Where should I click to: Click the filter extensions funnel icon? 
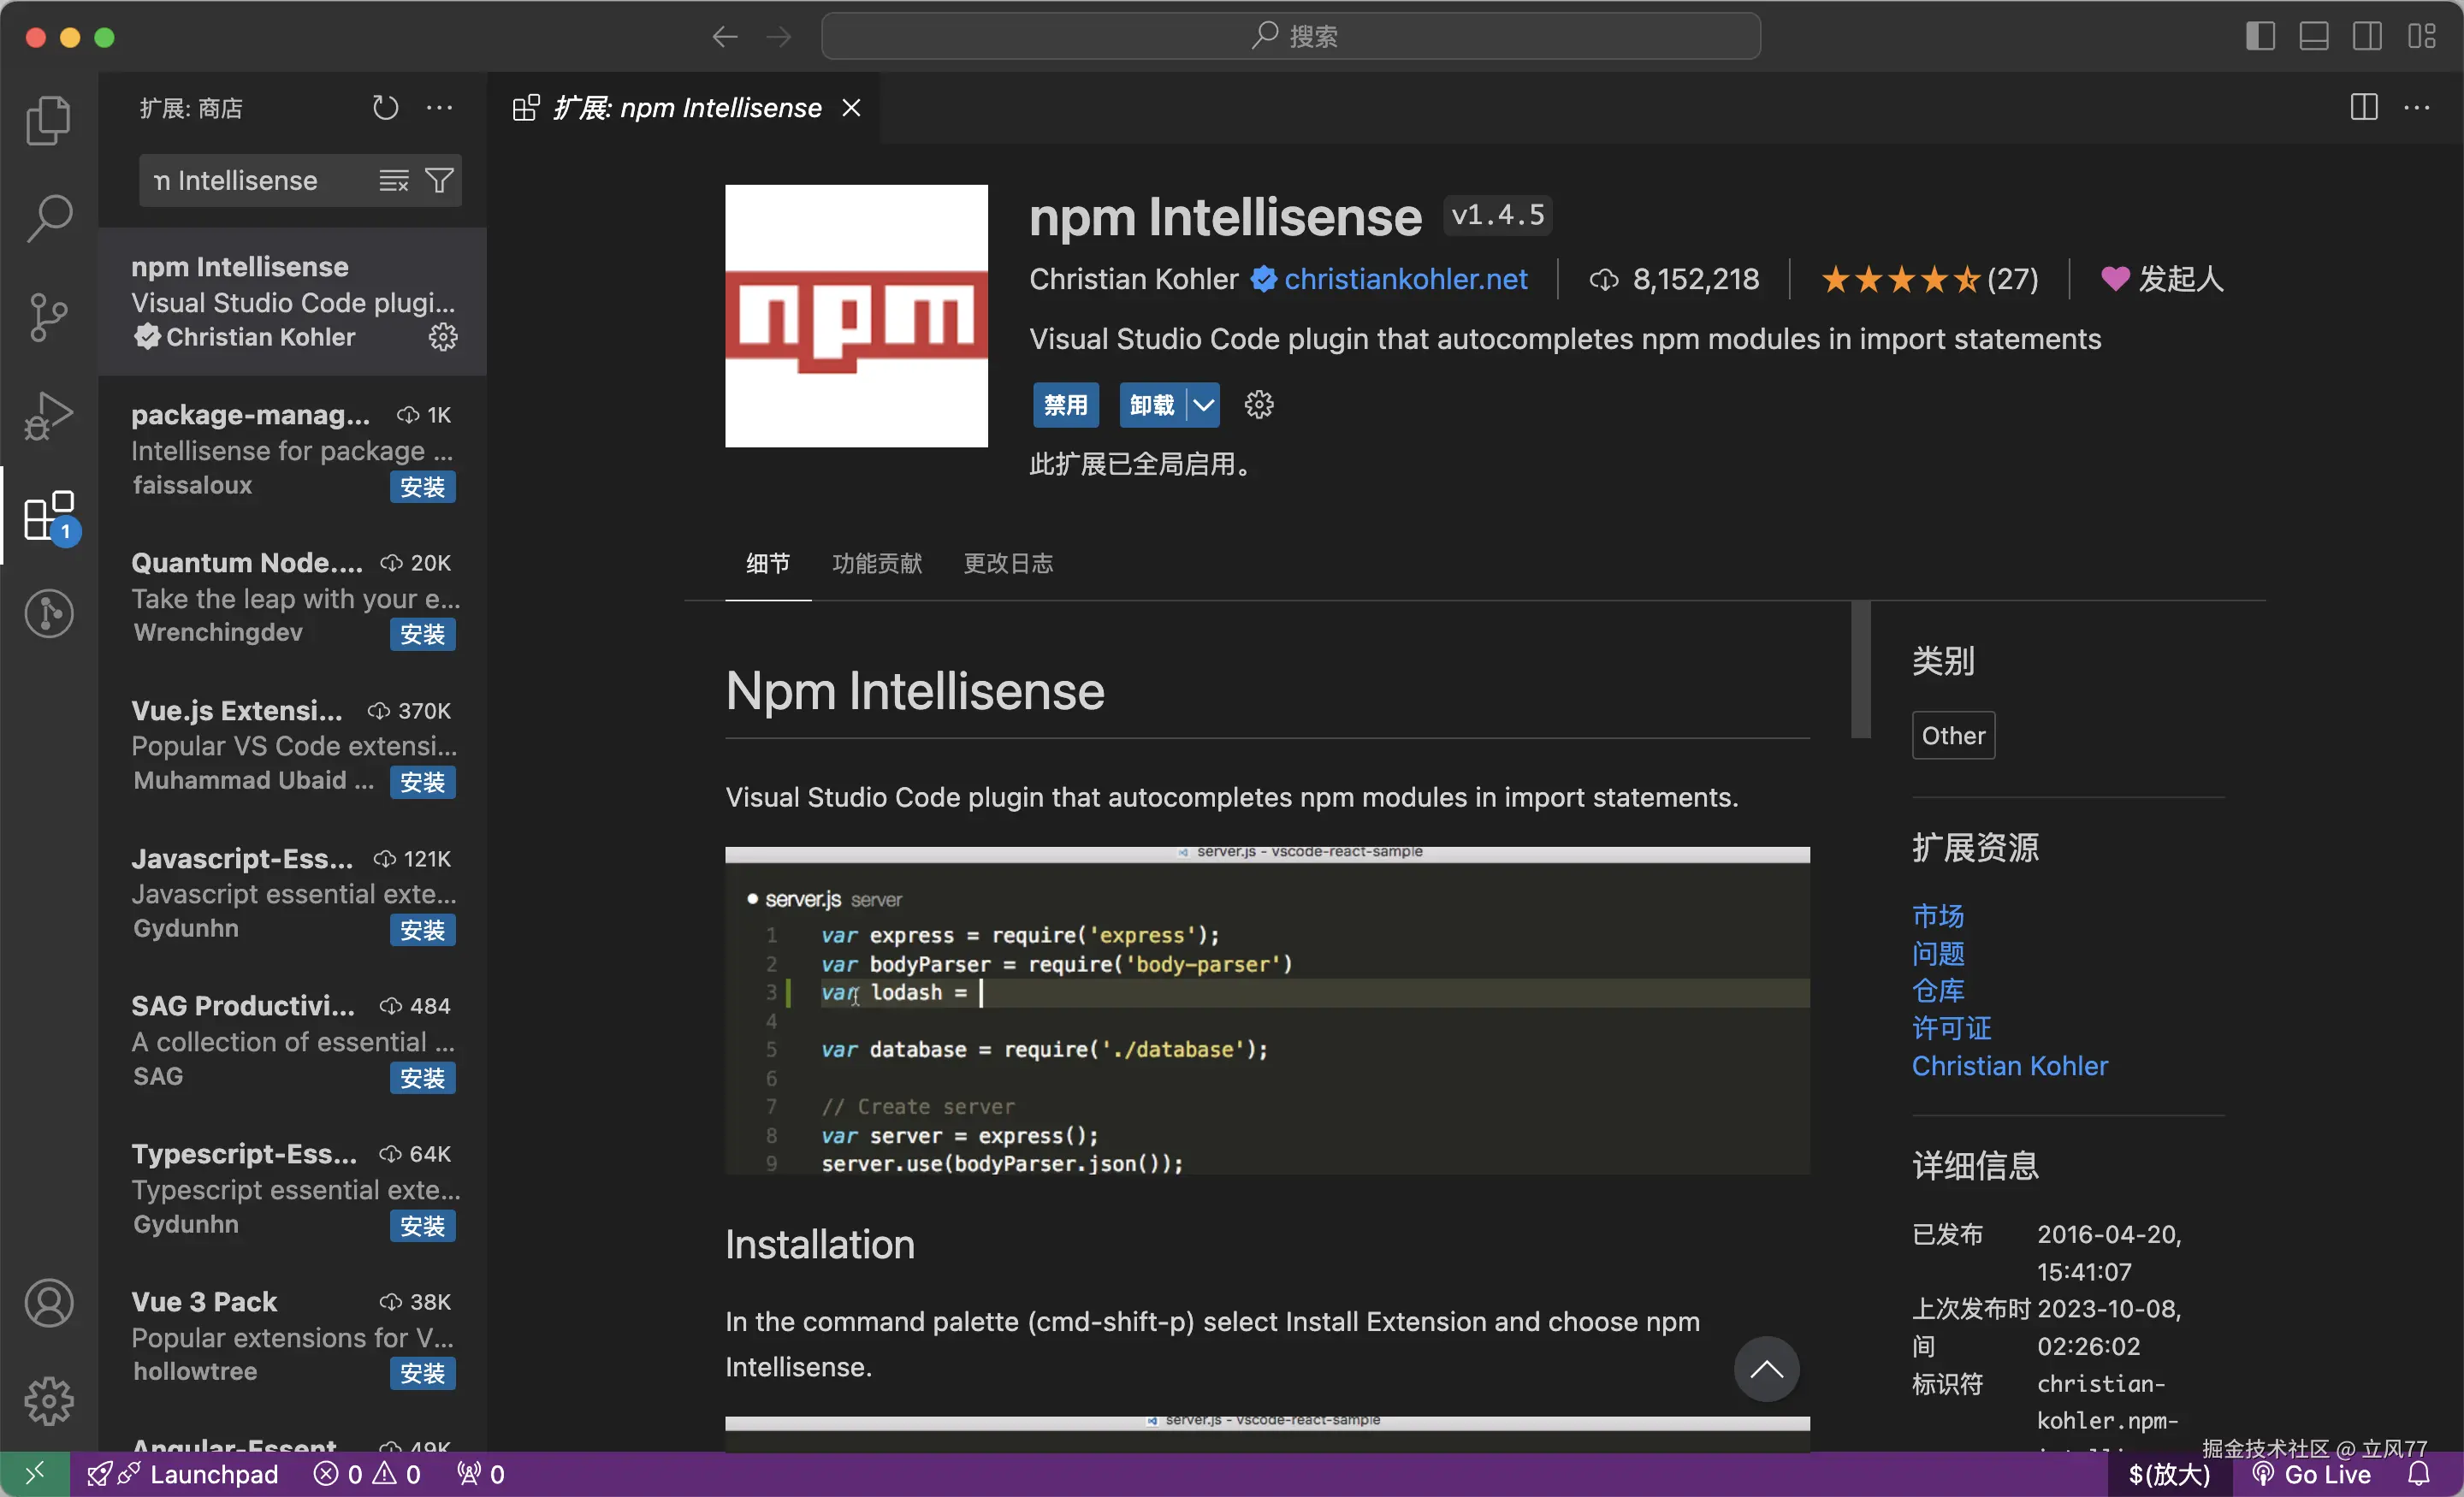pyautogui.click(x=439, y=181)
